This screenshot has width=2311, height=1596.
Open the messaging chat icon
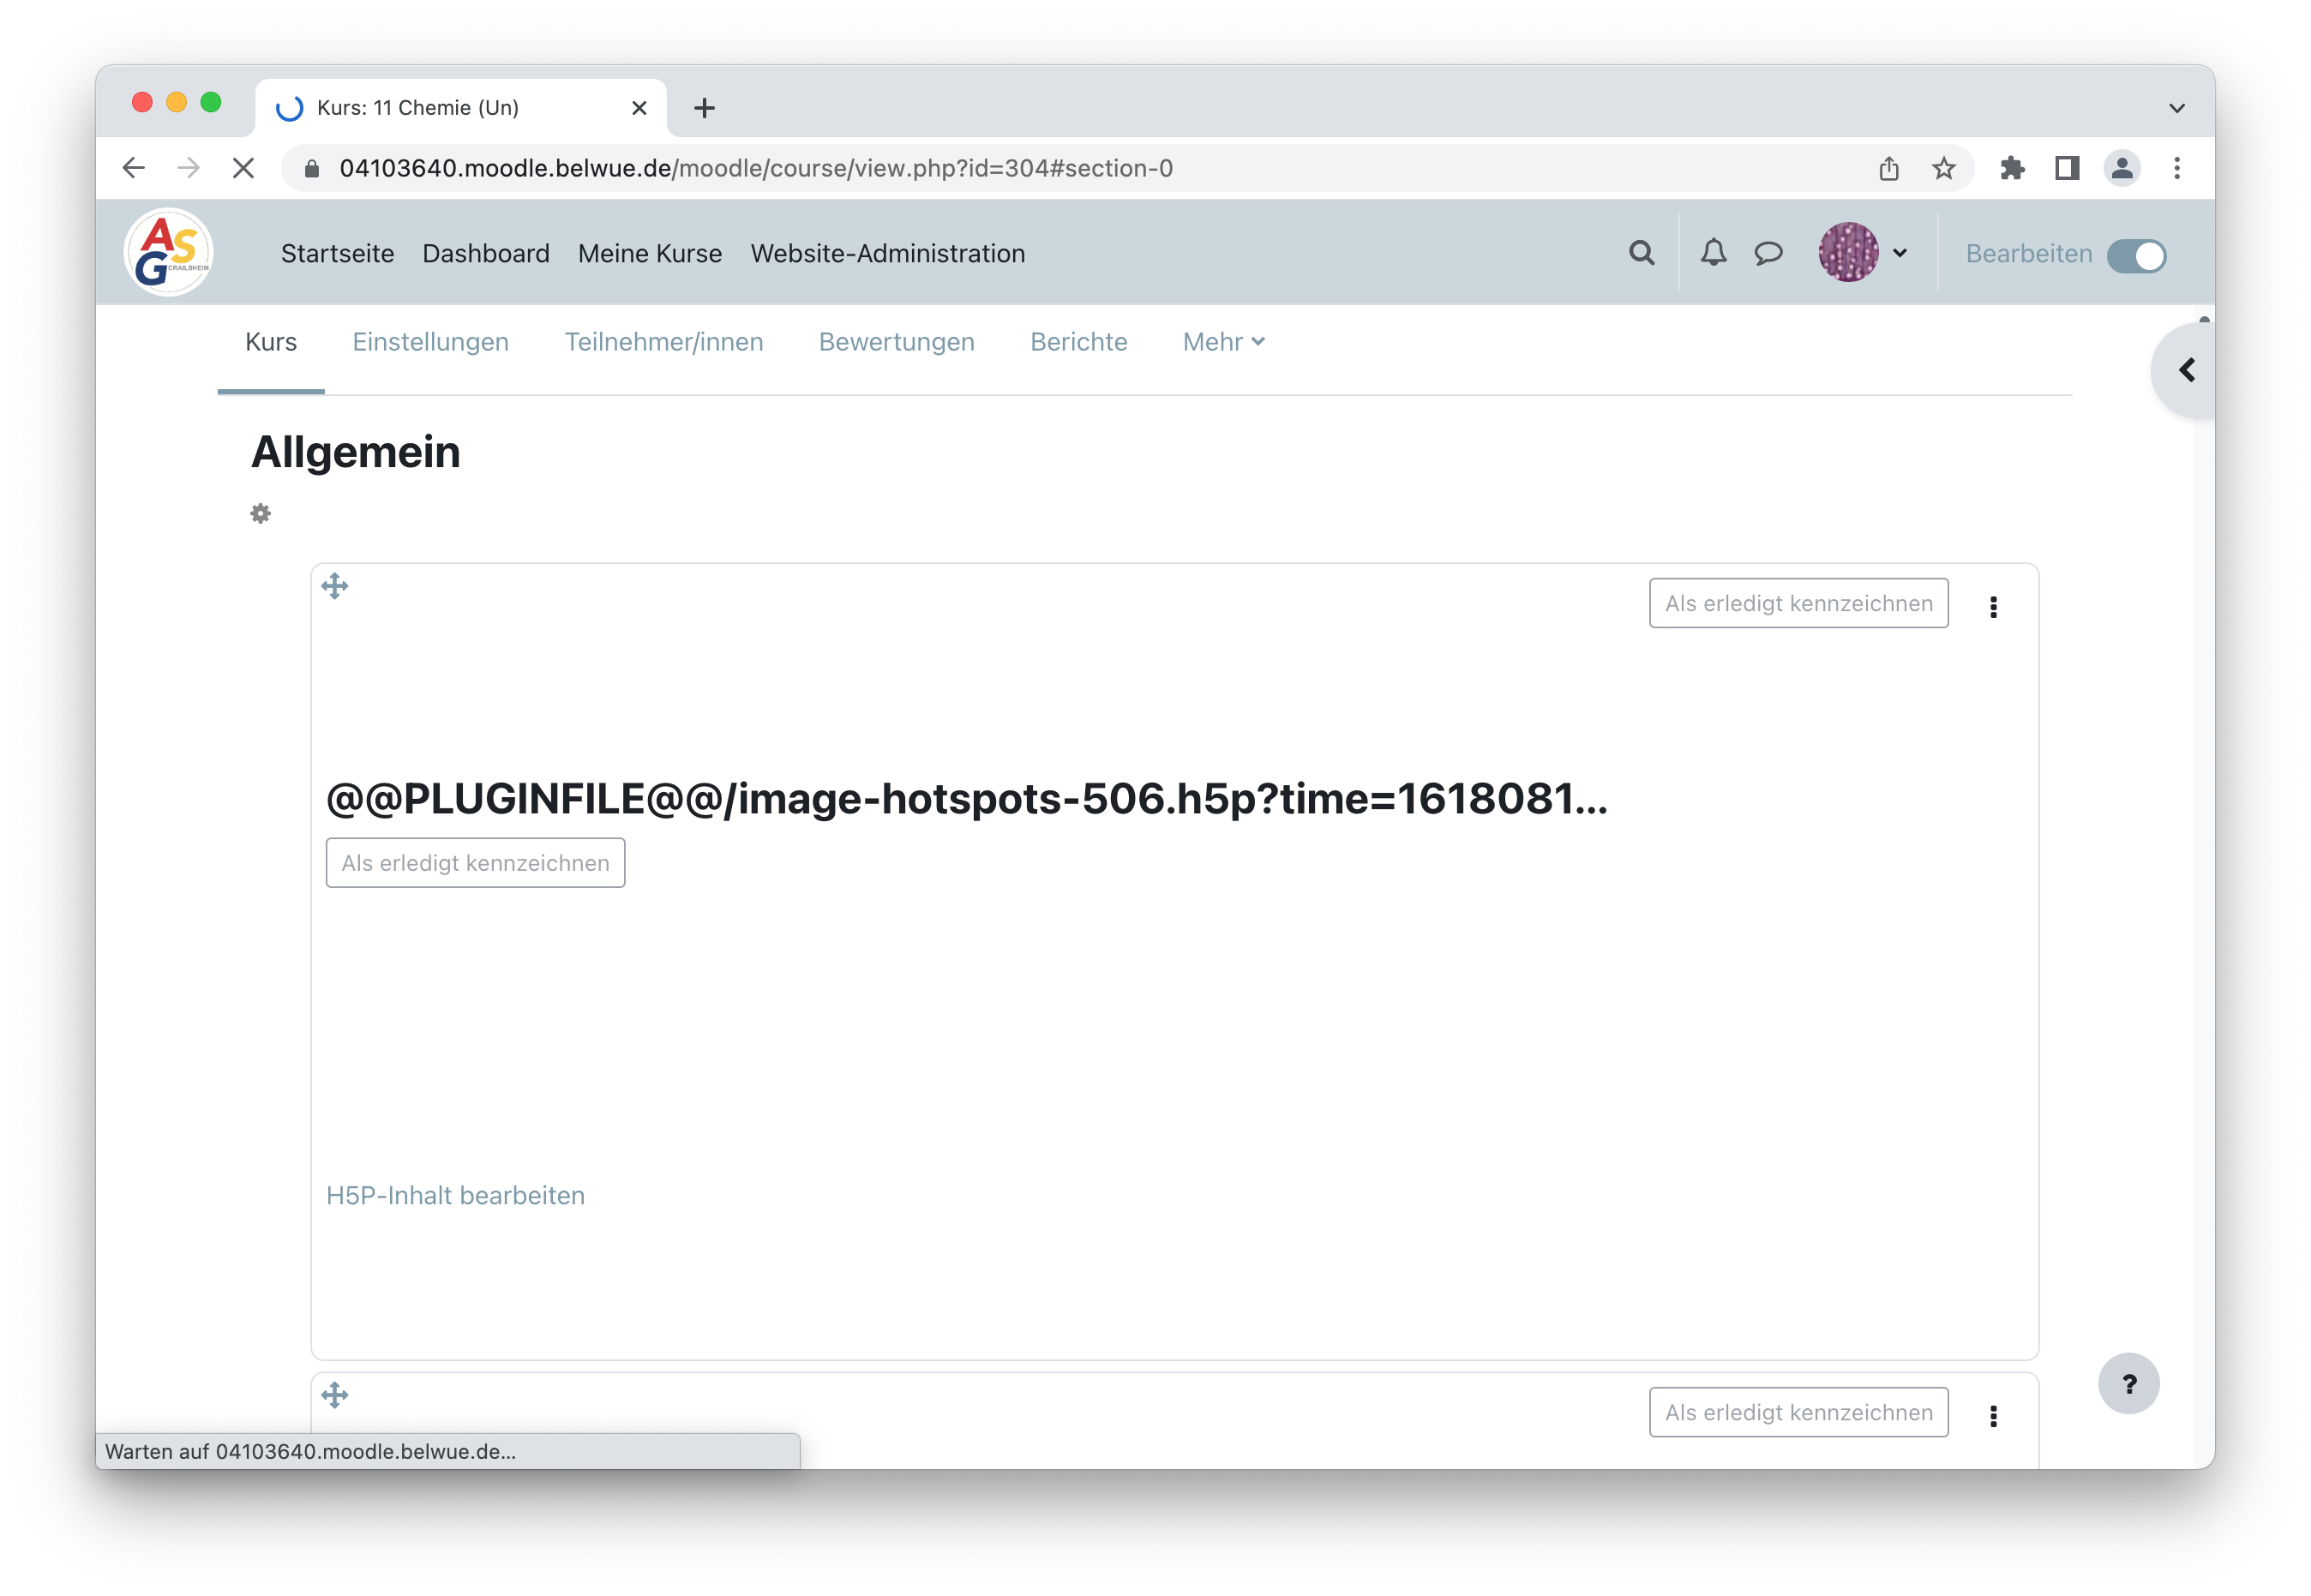[x=1769, y=253]
